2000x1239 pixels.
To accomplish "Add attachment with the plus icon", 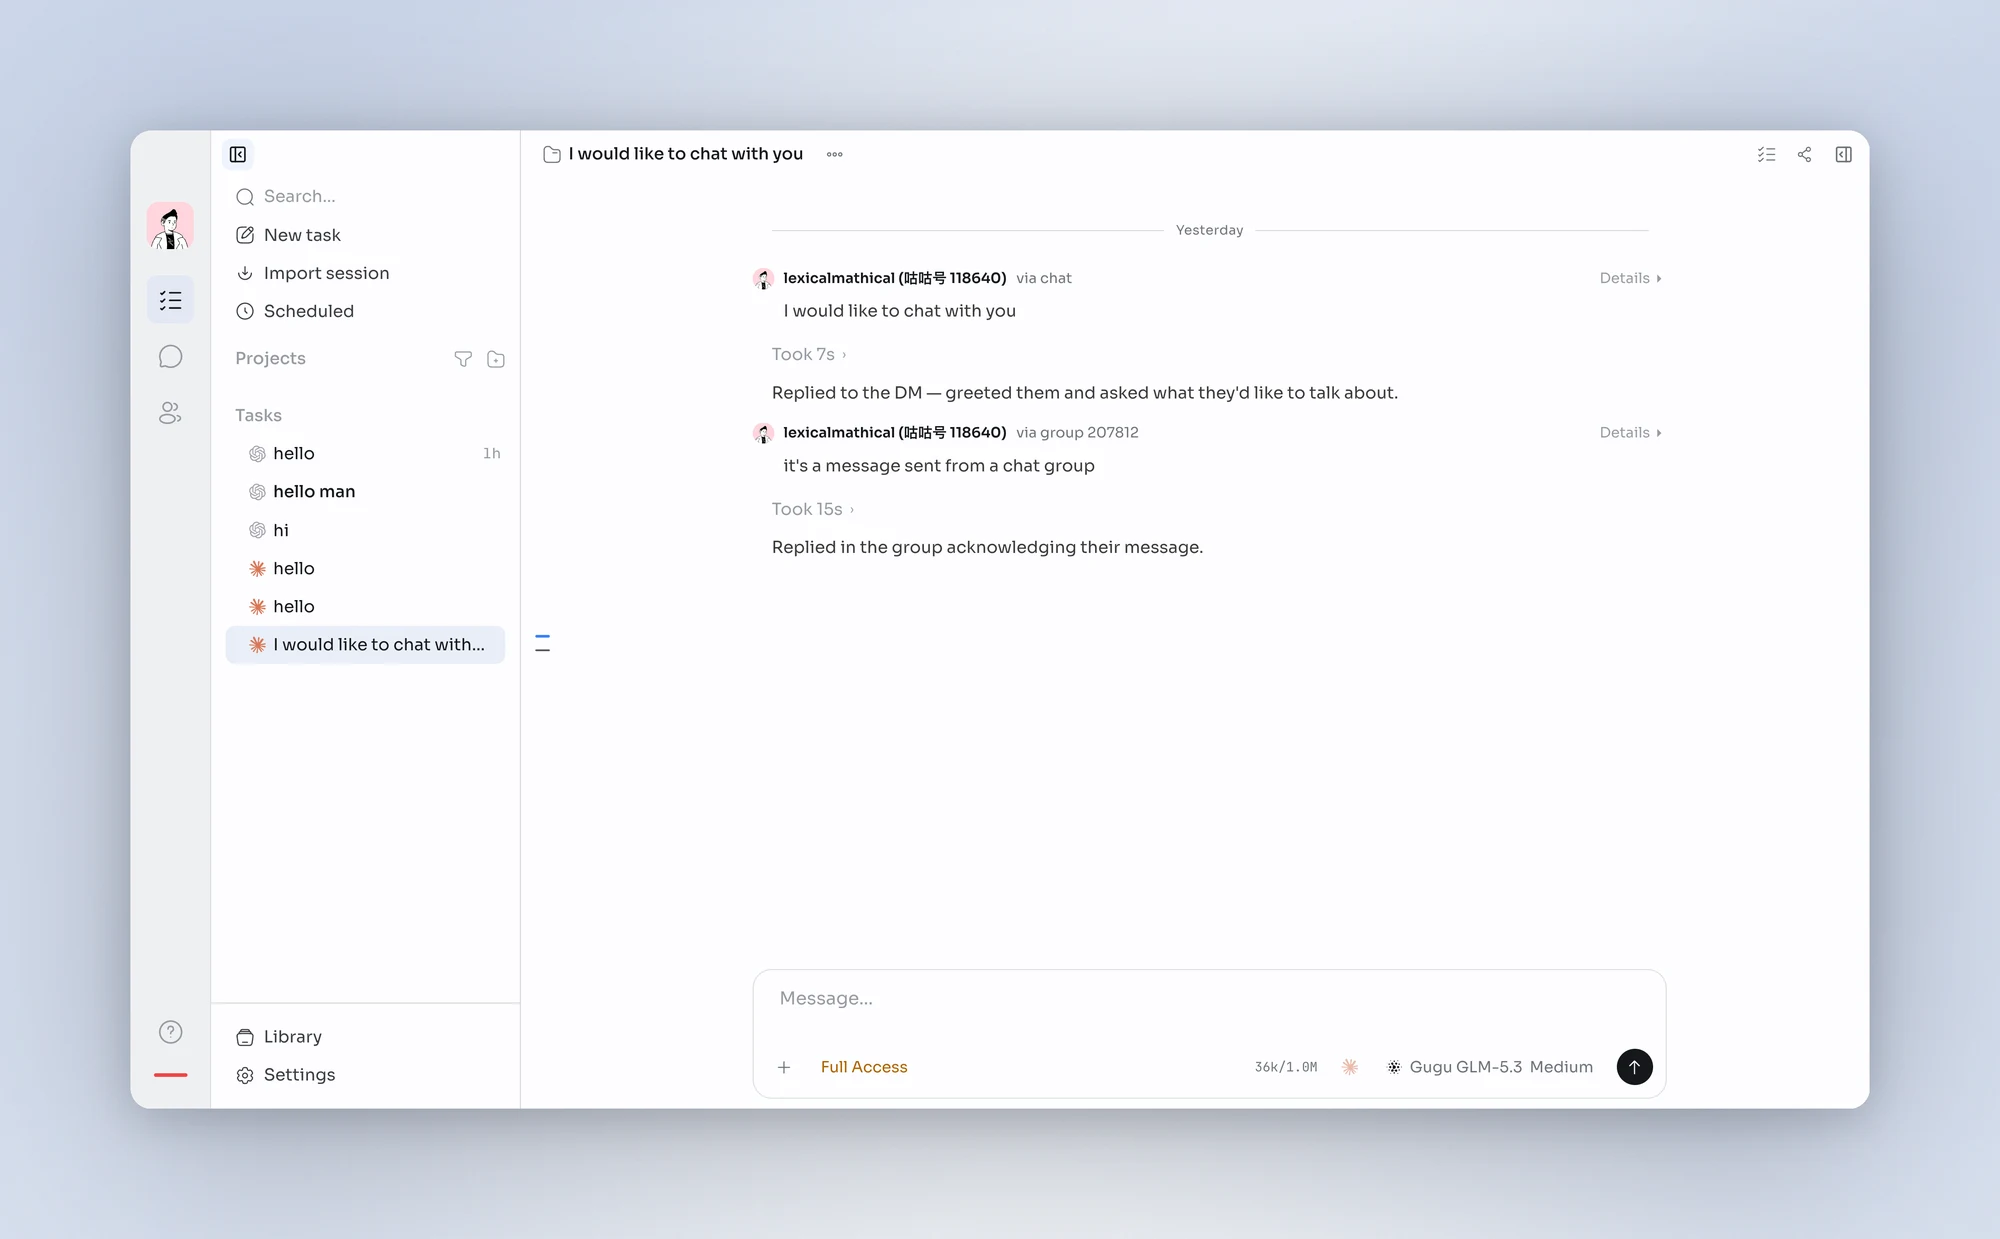I will (784, 1067).
